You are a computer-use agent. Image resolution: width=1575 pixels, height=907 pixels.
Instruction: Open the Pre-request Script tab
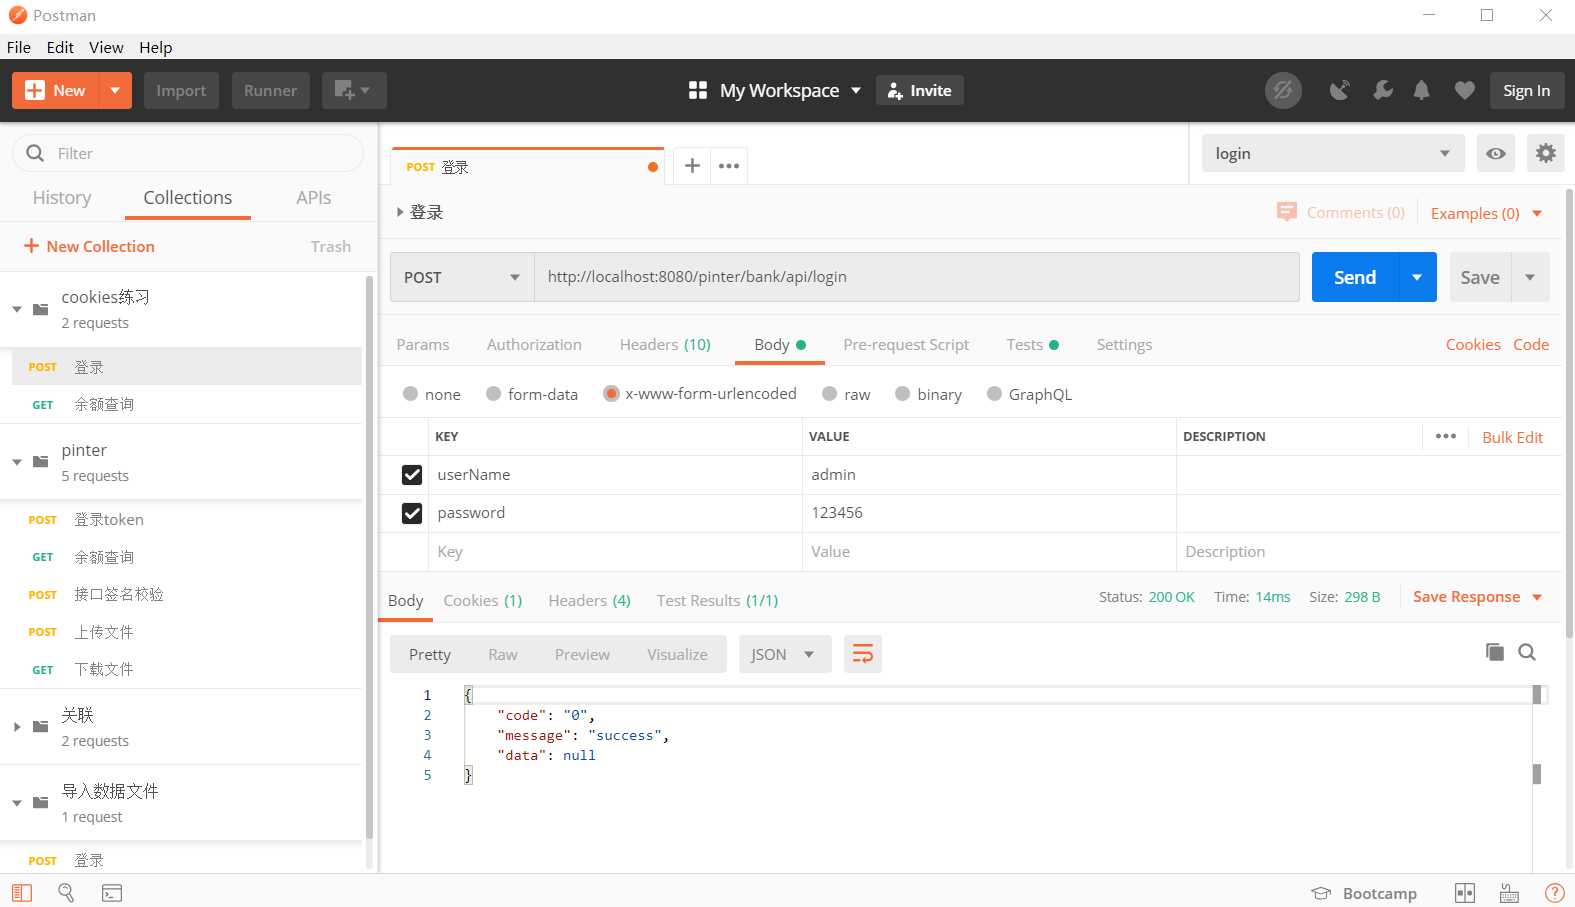906,345
